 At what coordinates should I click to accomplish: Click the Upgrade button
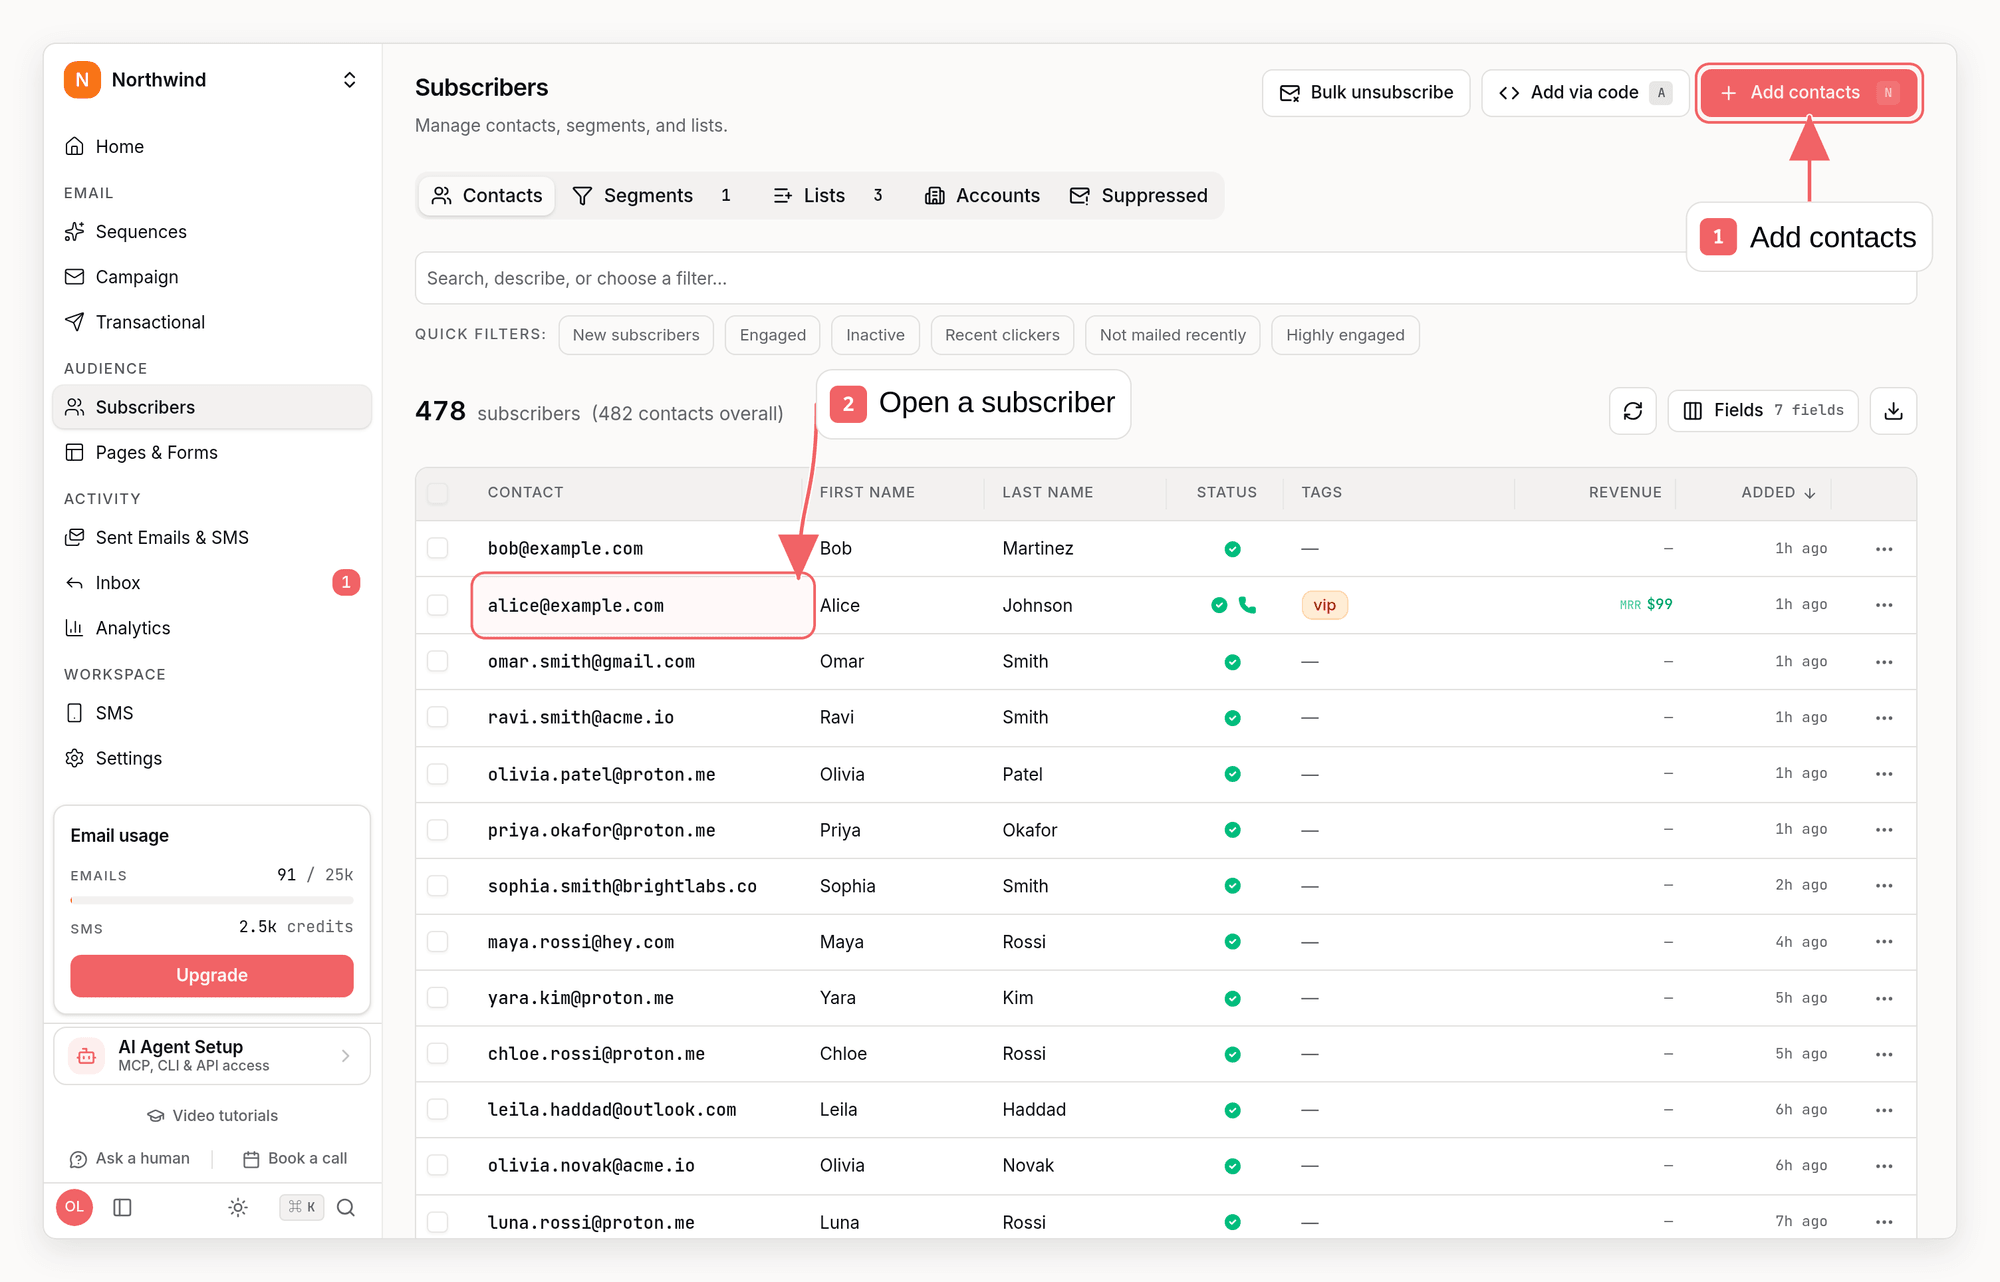211,976
